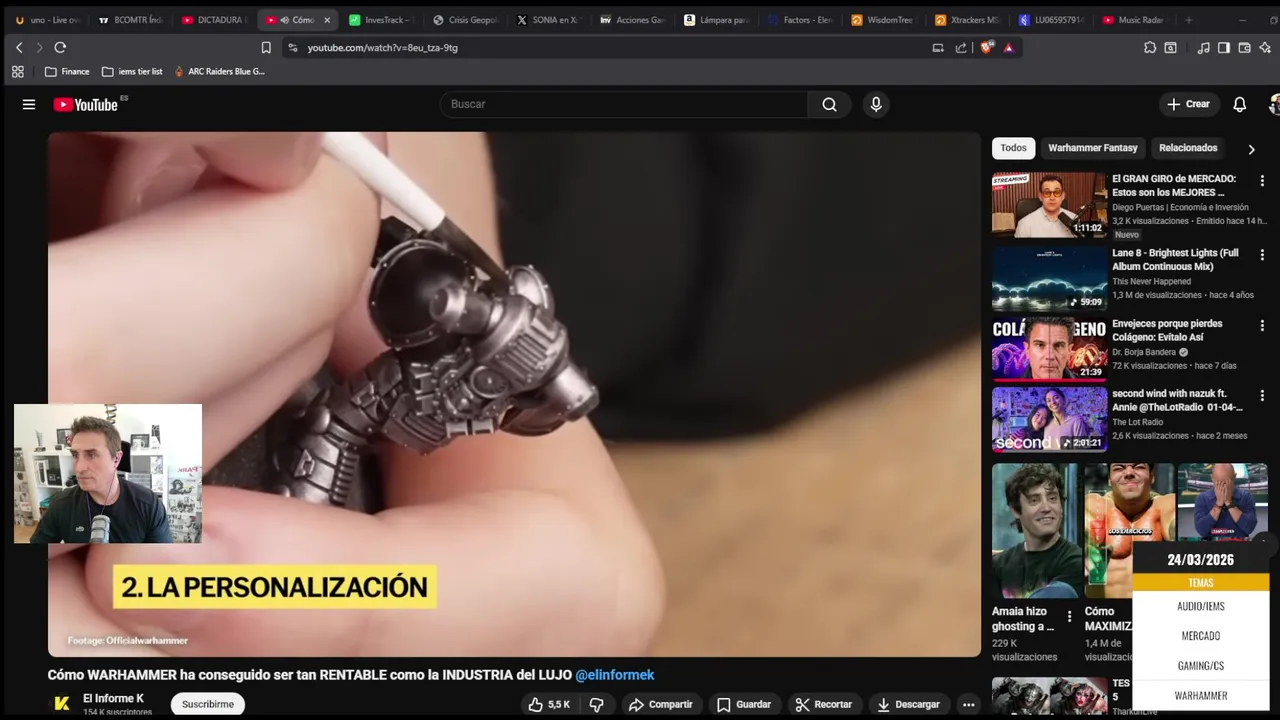Click the Suscribirme button
The height and width of the screenshot is (720, 1280).
(x=208, y=704)
